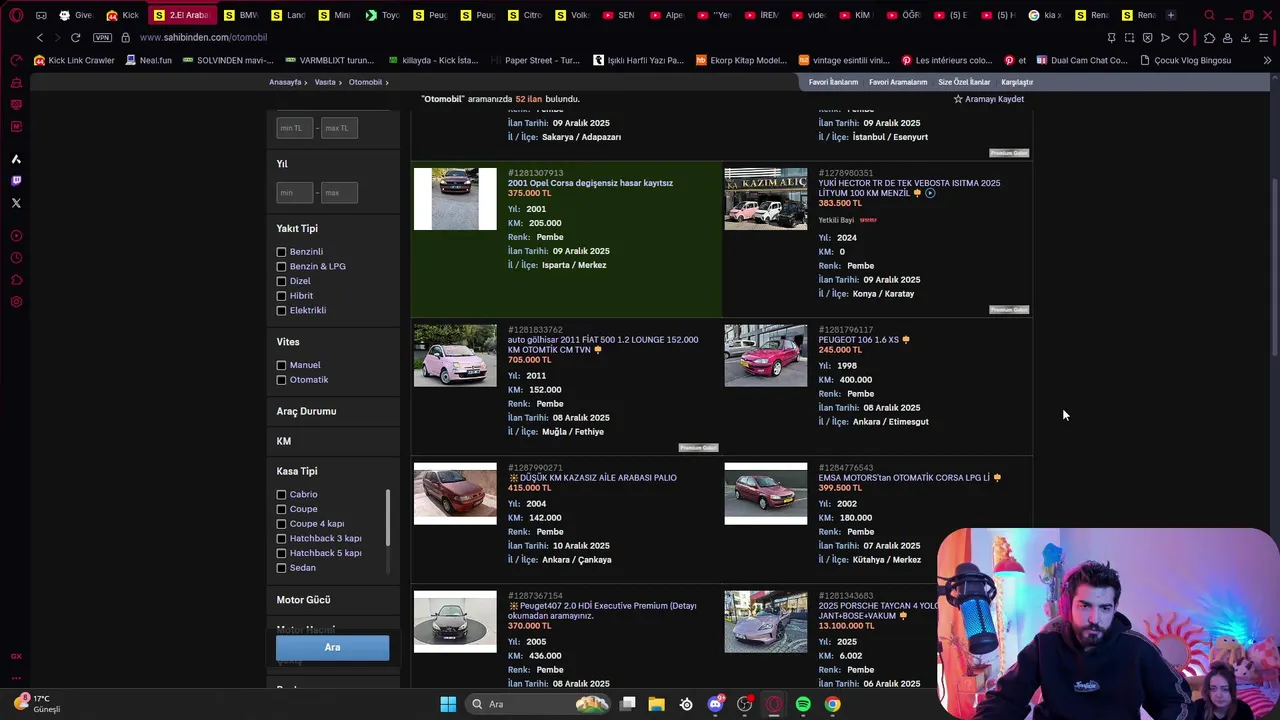
Task: Check Hatchback 5 kapı checkbox
Action: pyautogui.click(x=281, y=553)
